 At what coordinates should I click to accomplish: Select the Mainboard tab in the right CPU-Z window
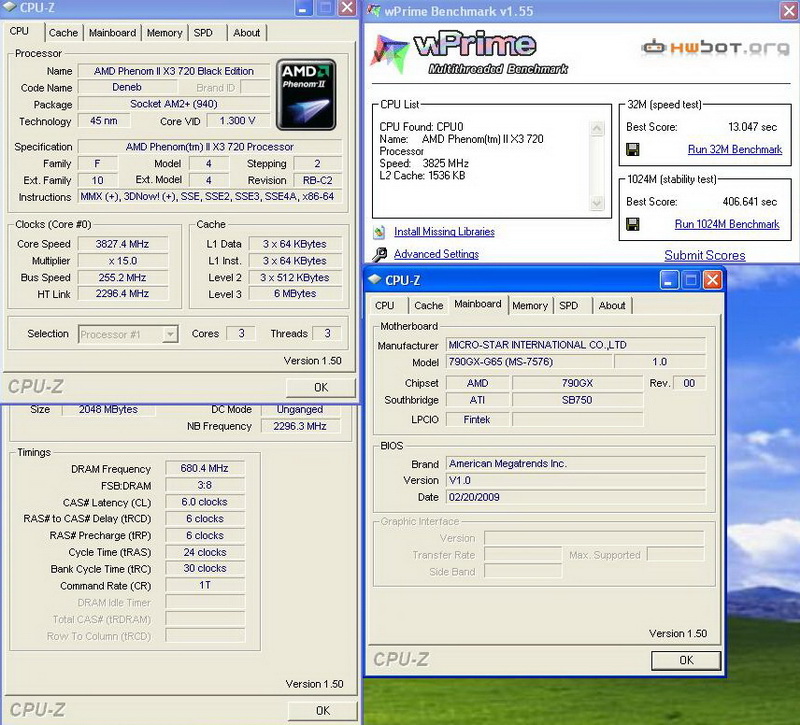click(x=478, y=304)
